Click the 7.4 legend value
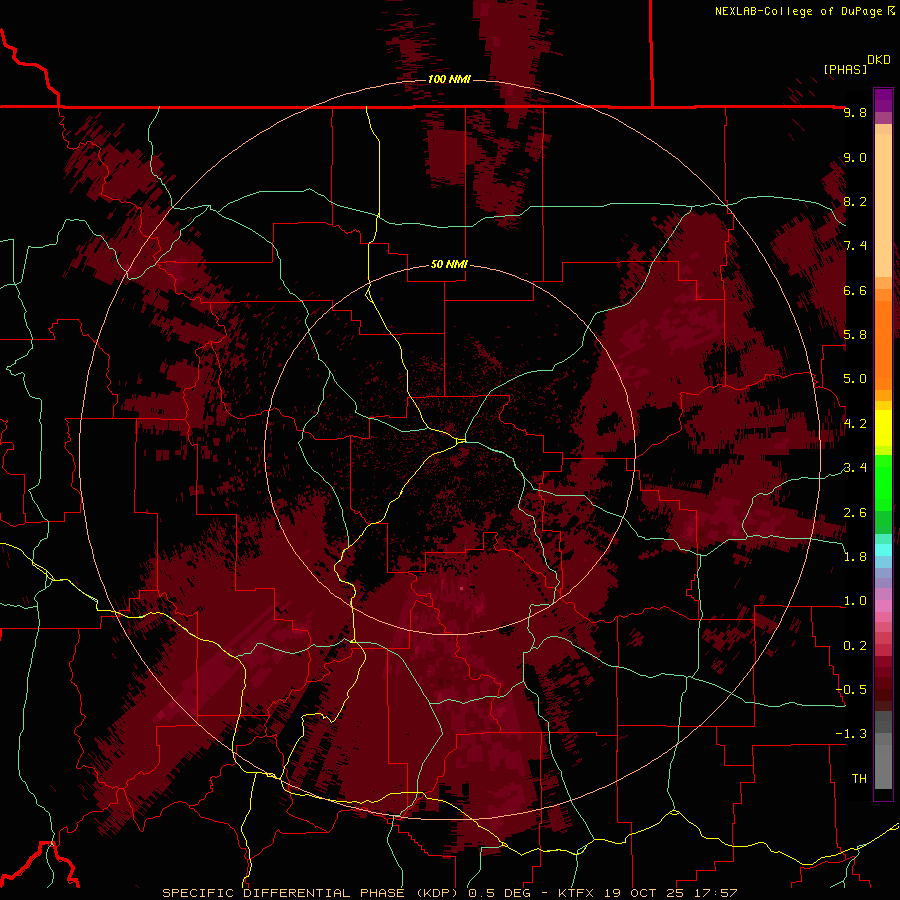This screenshot has width=900, height=900. point(855,246)
